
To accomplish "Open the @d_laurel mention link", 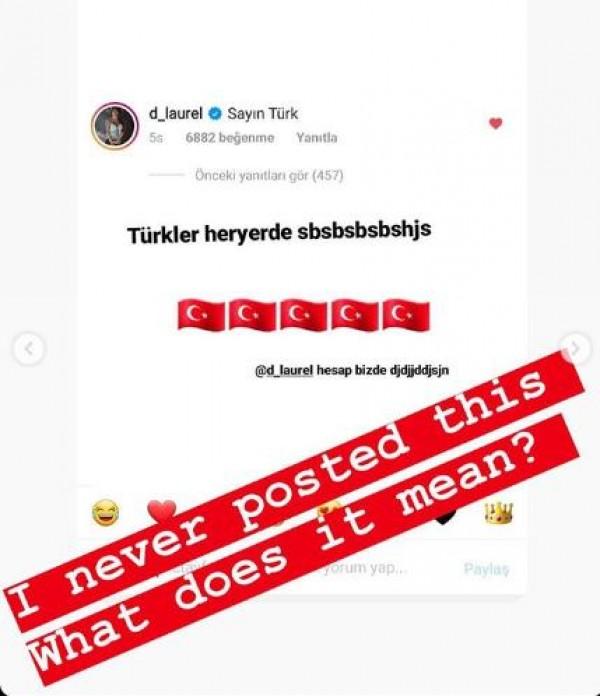I will pyautogui.click(x=284, y=370).
